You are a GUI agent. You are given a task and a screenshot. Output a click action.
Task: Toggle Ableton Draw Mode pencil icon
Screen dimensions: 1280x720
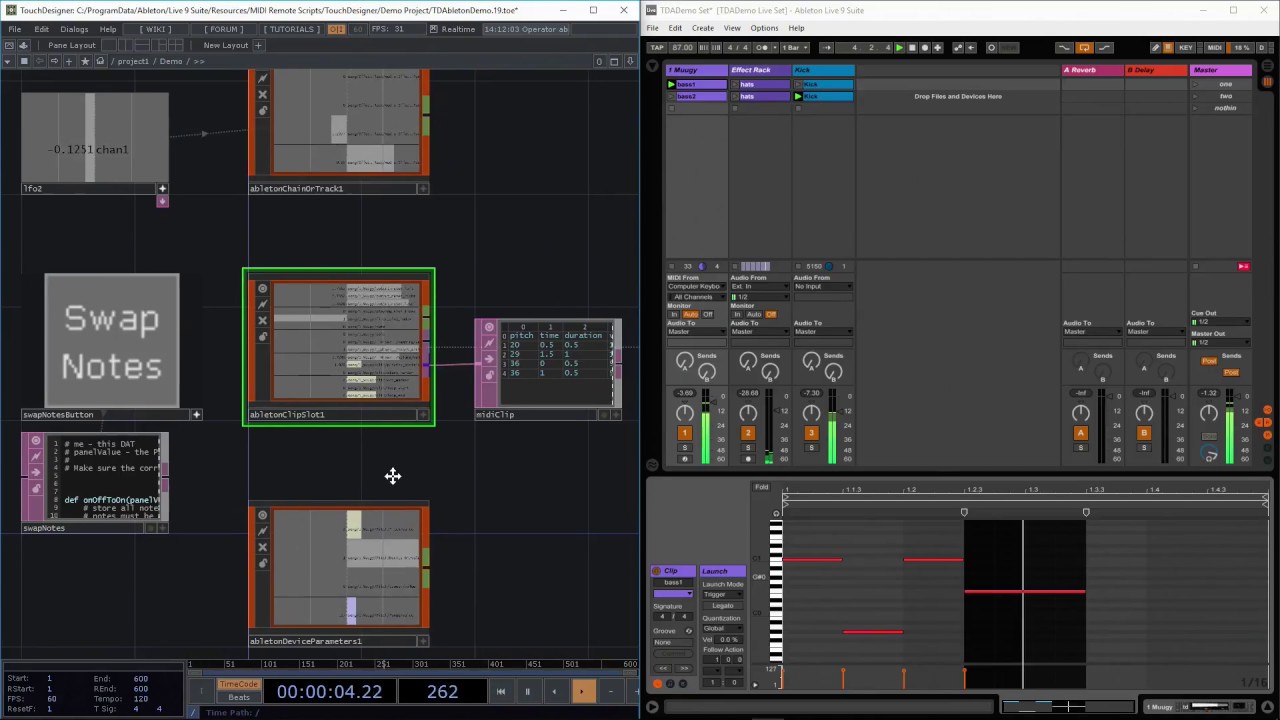pos(1155,48)
